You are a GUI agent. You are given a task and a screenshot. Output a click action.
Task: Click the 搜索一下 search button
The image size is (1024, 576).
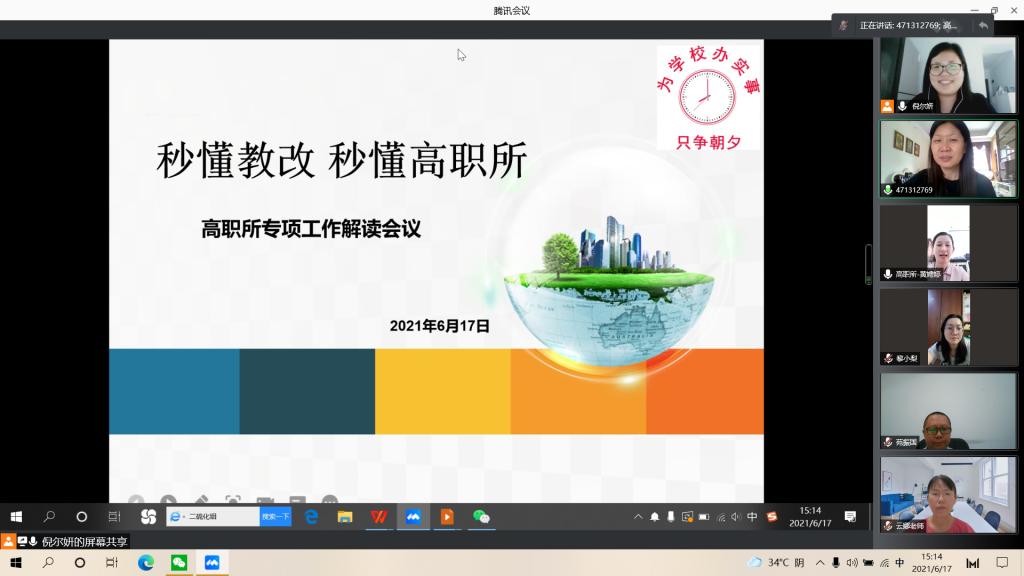(x=275, y=517)
